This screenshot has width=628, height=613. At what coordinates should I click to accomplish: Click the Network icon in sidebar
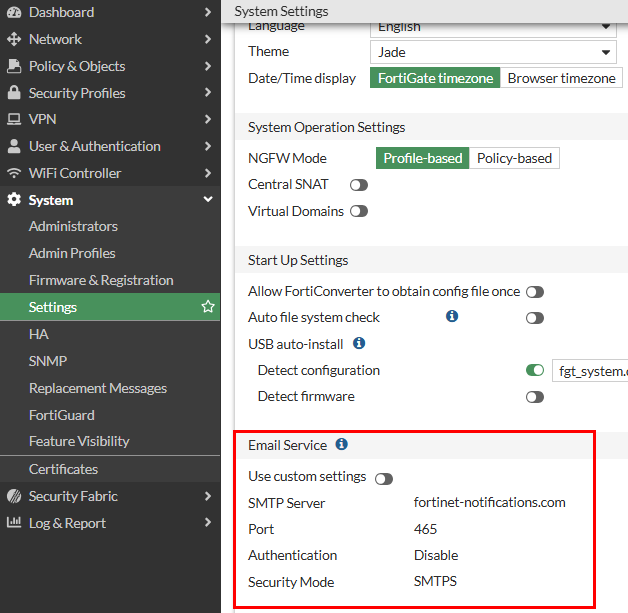coord(13,39)
